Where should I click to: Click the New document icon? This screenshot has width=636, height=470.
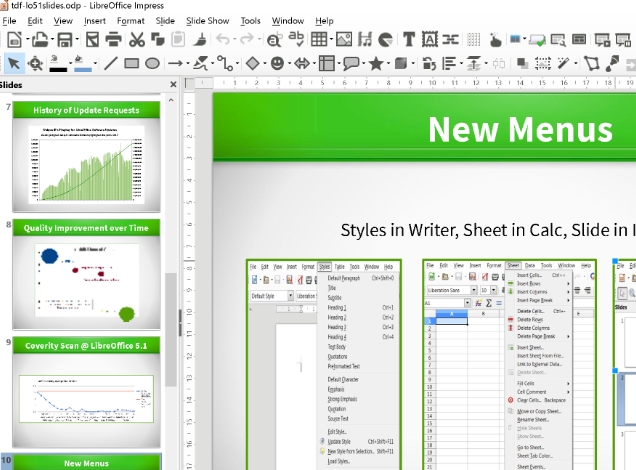15,40
